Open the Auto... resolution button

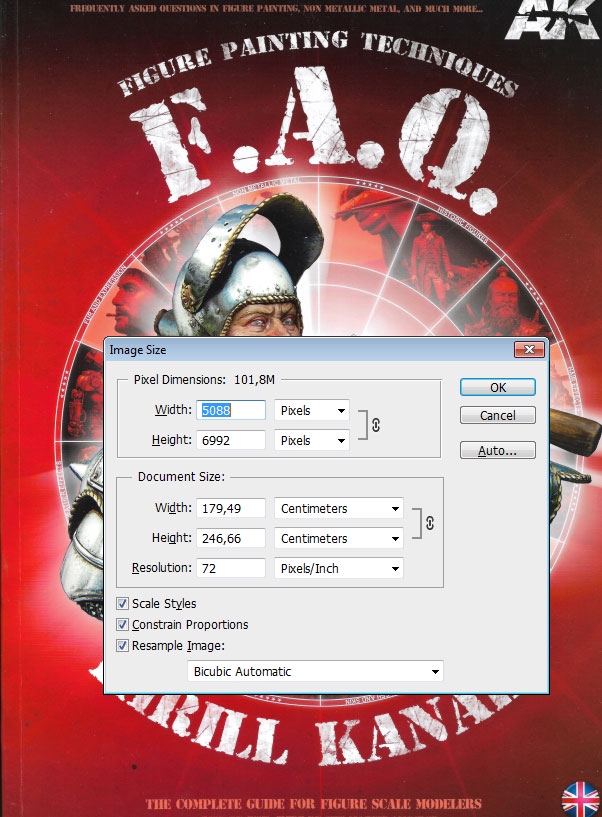pyautogui.click(x=497, y=450)
